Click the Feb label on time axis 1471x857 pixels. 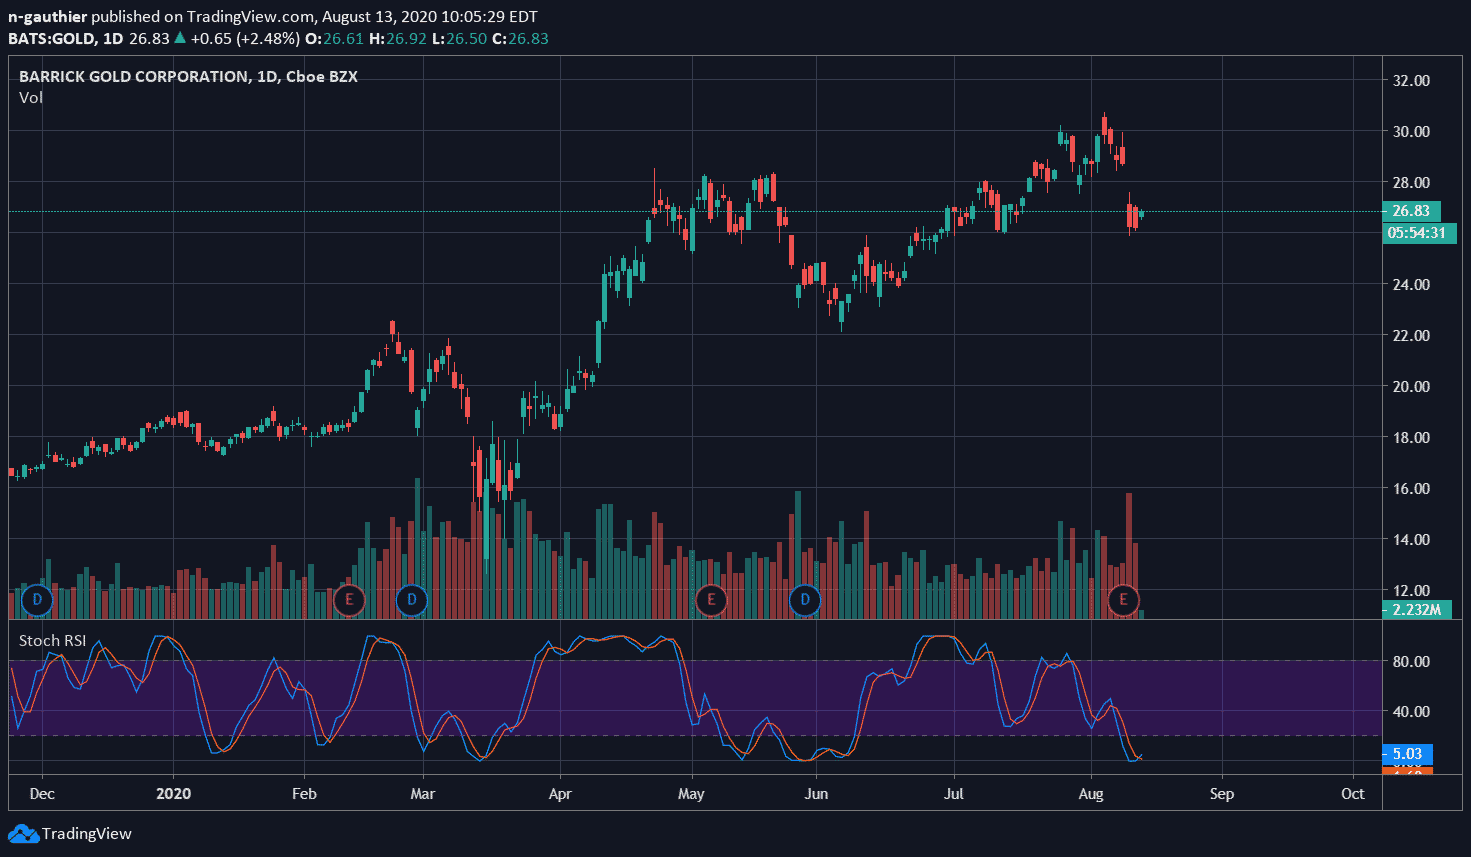coord(304,794)
